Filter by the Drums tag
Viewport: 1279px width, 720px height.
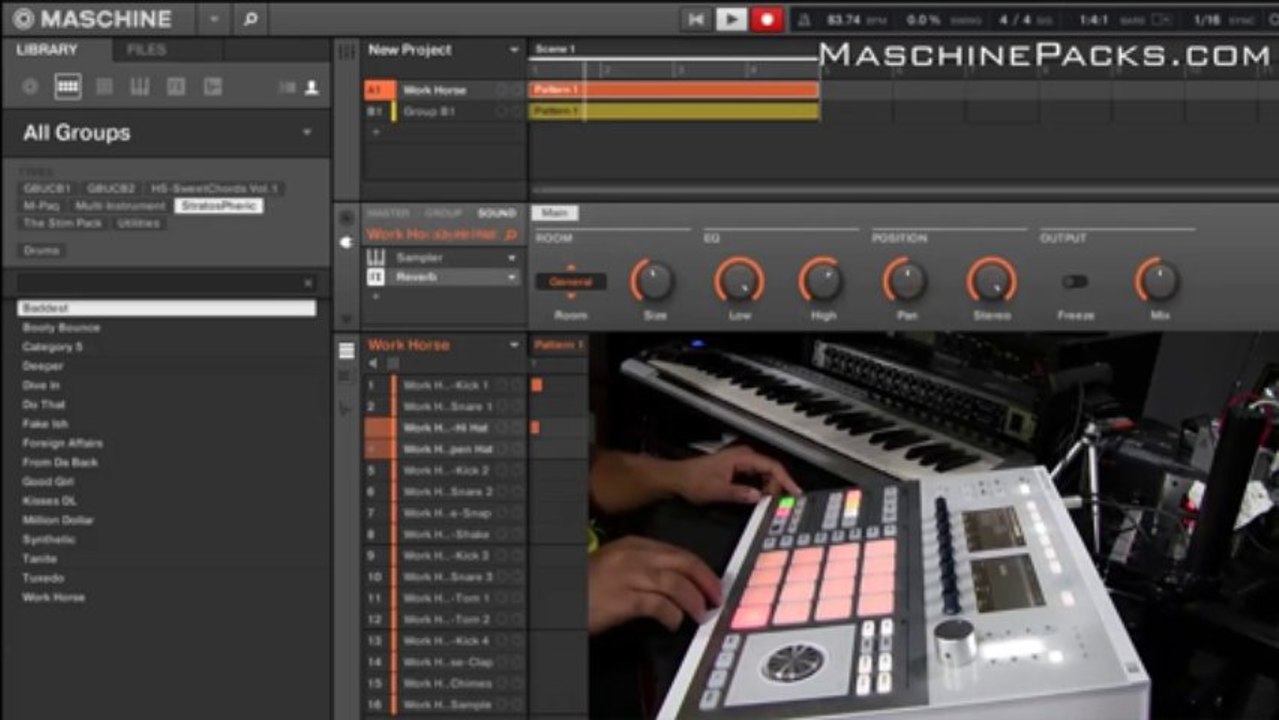(x=42, y=250)
